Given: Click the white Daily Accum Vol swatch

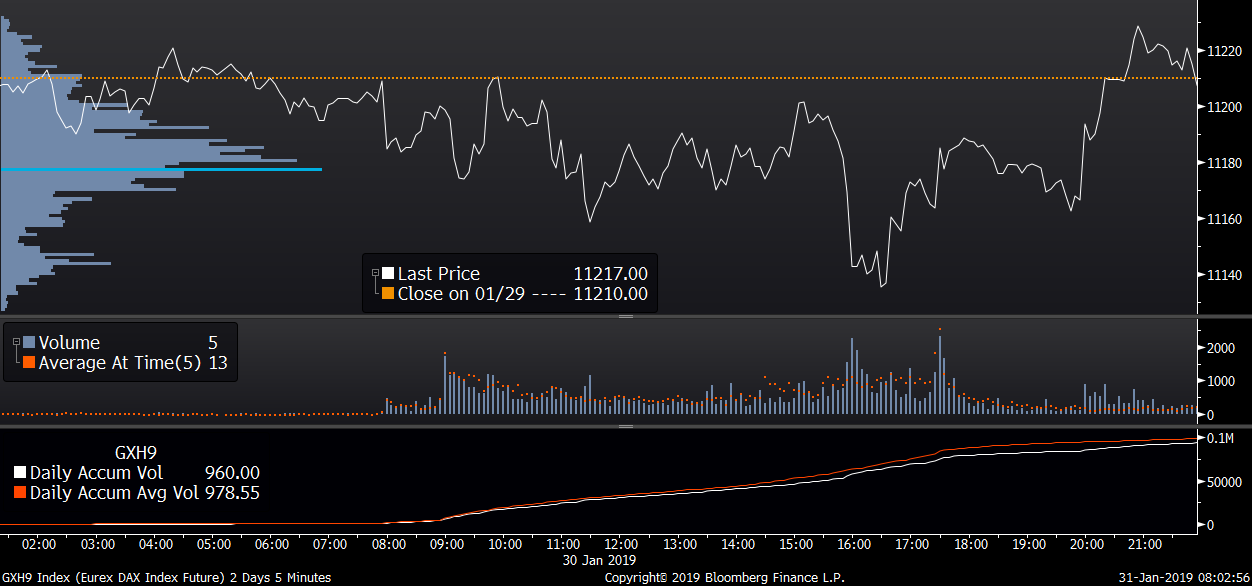Looking at the screenshot, I should (x=20, y=473).
